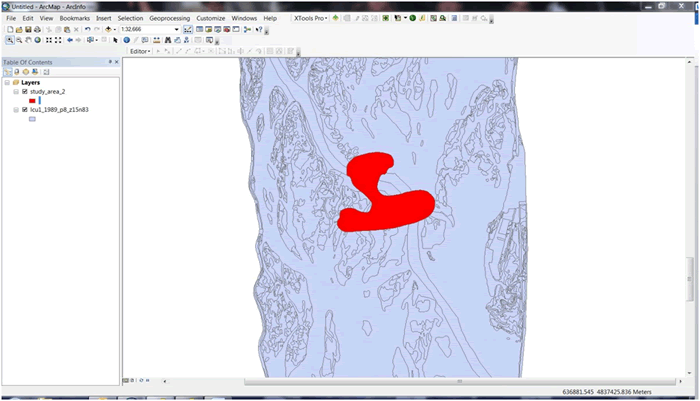Image resolution: width=700 pixels, height=401 pixels.
Task: Open the Windows menu
Action: pyautogui.click(x=244, y=18)
